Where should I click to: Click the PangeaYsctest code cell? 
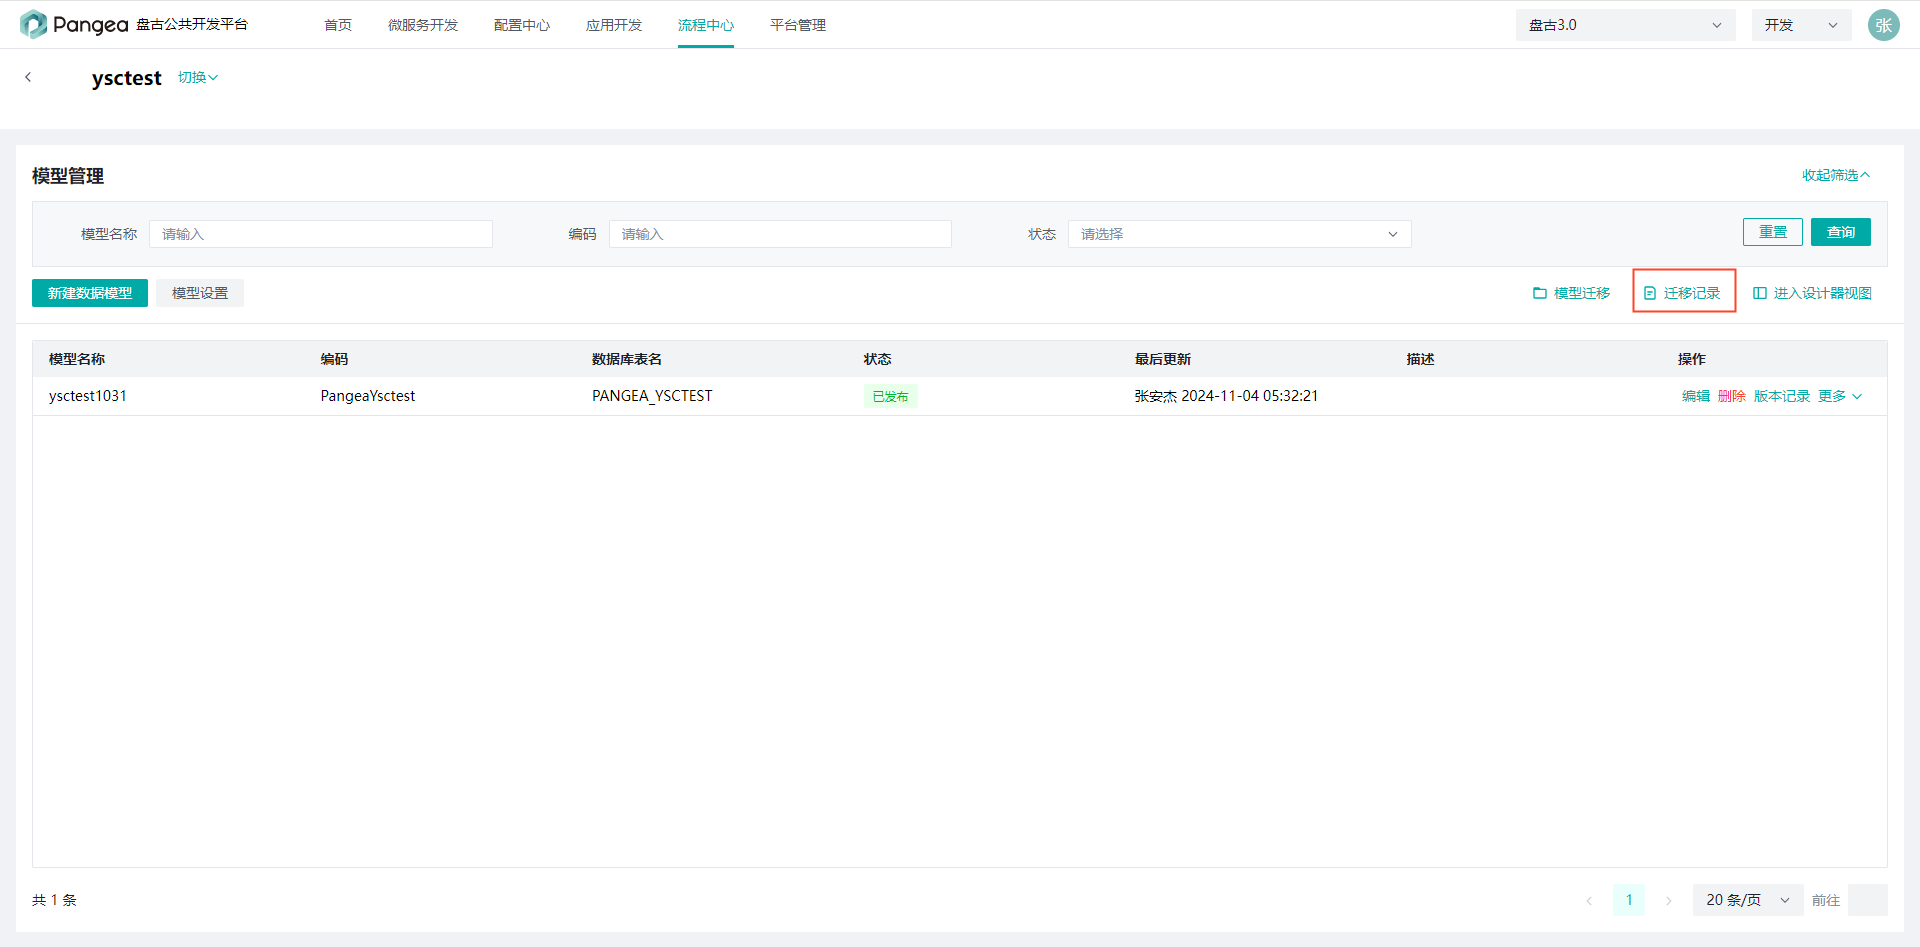coord(368,396)
